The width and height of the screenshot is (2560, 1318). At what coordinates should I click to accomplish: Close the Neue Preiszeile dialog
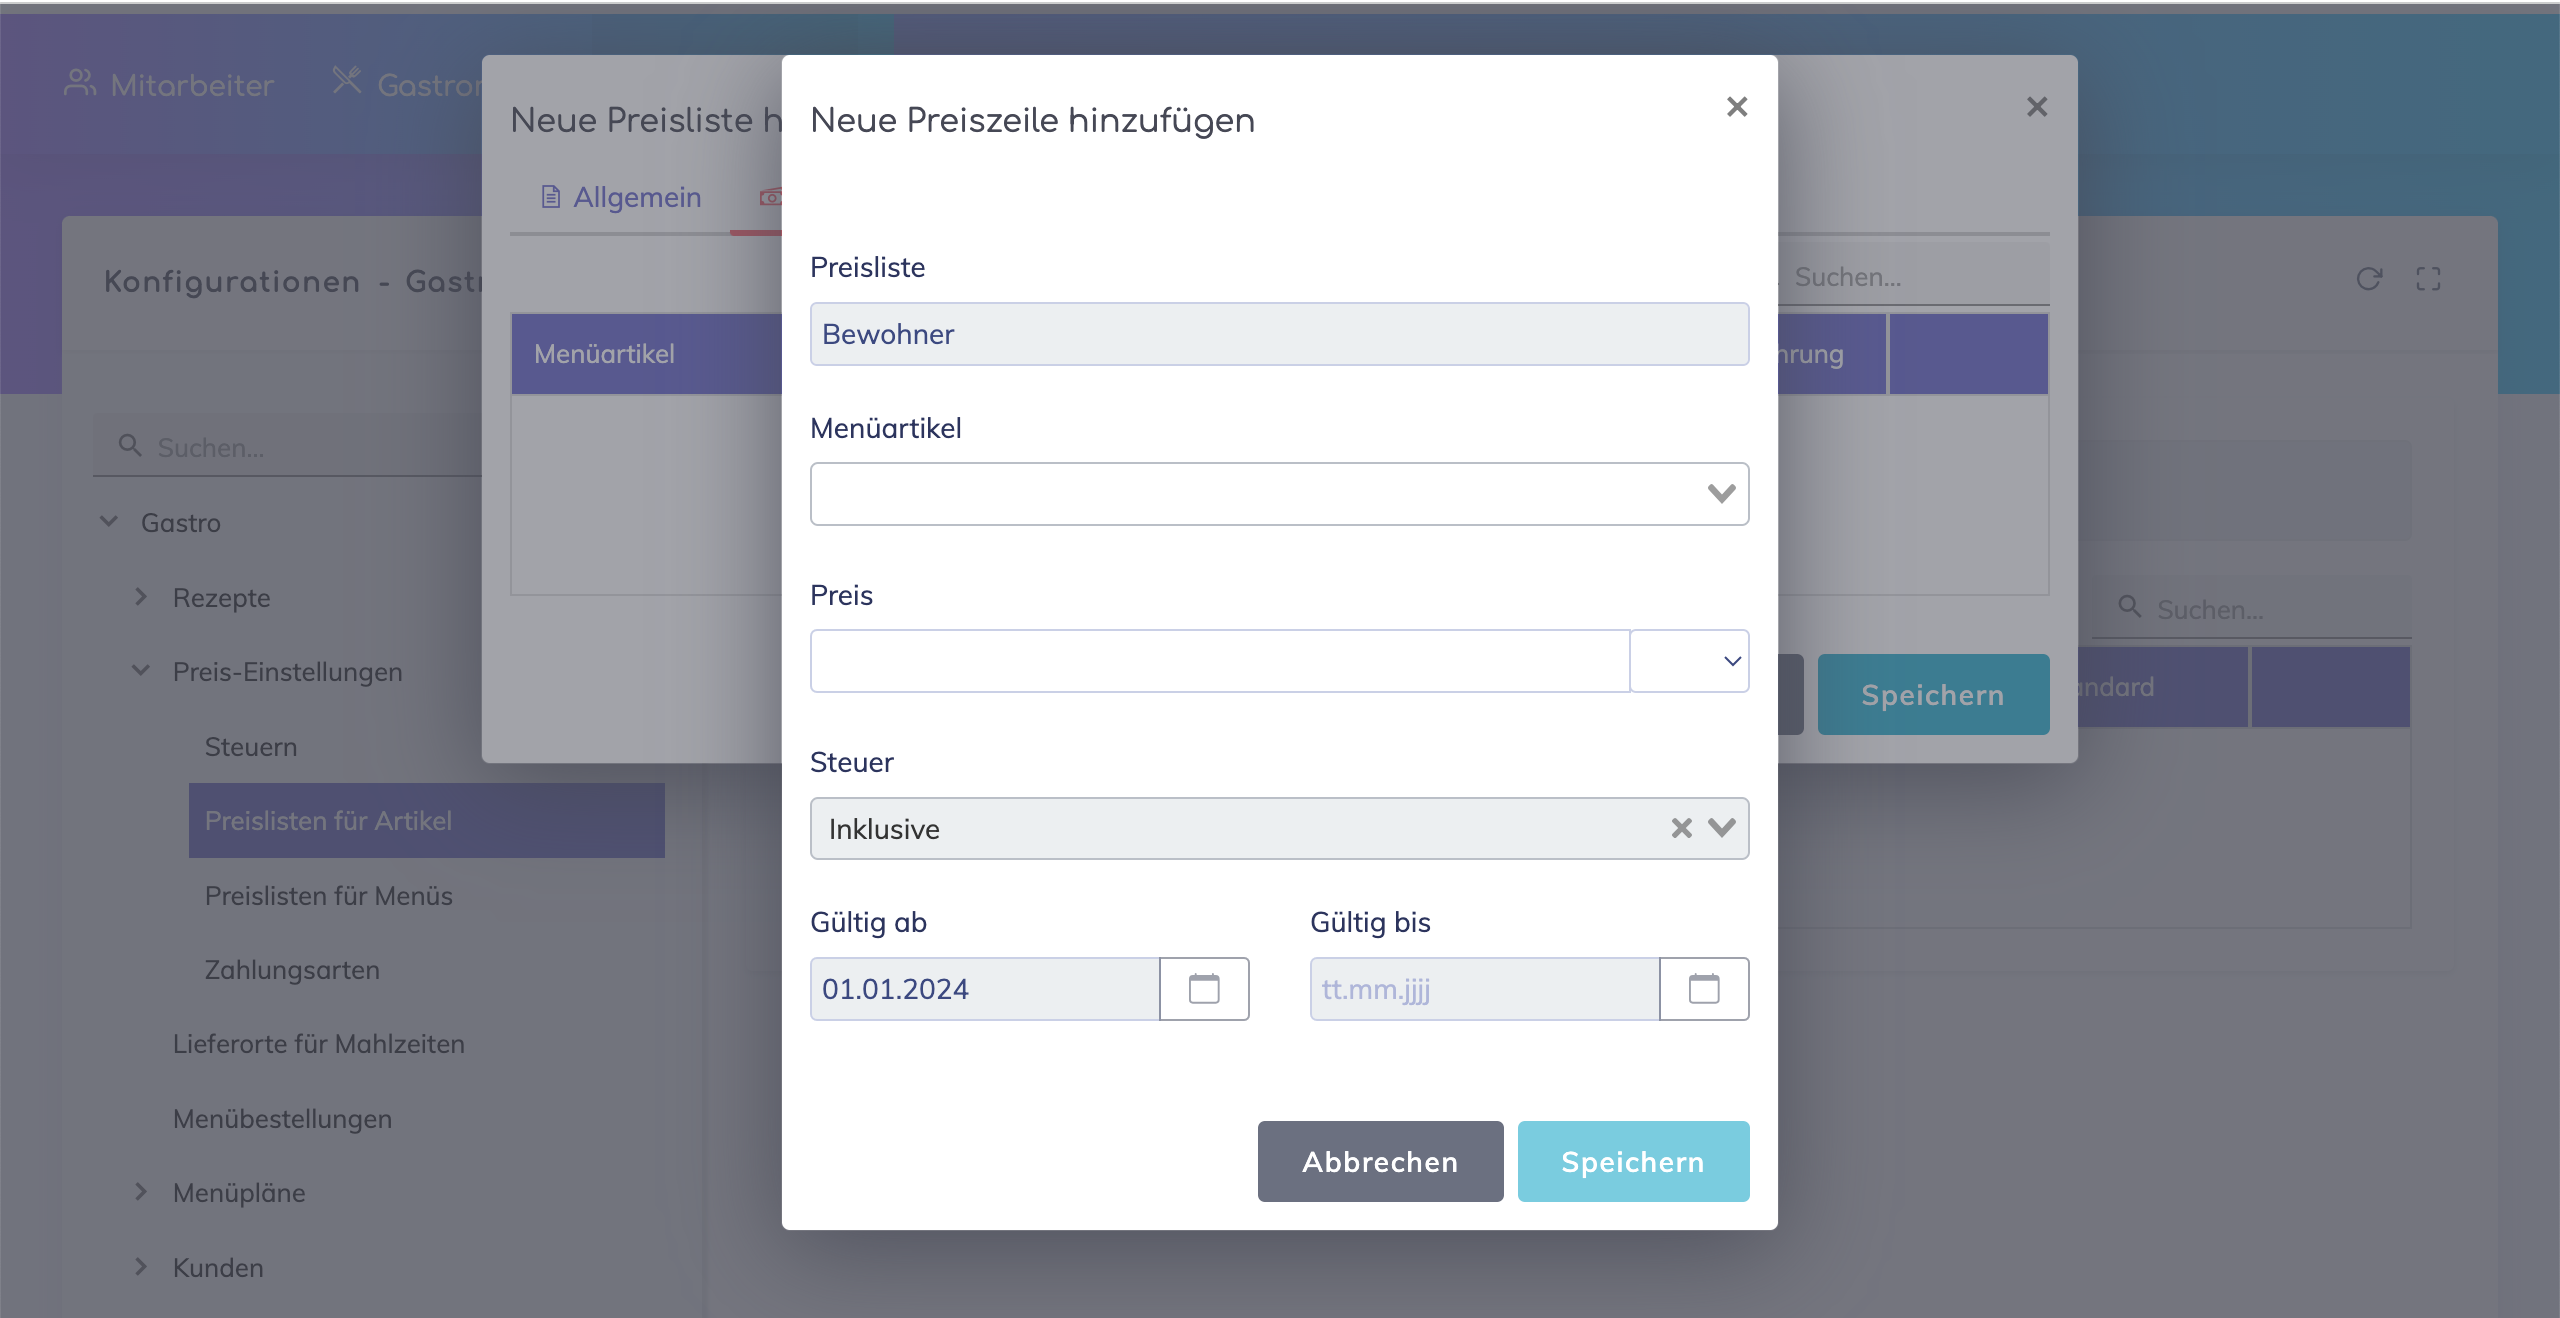1737,107
